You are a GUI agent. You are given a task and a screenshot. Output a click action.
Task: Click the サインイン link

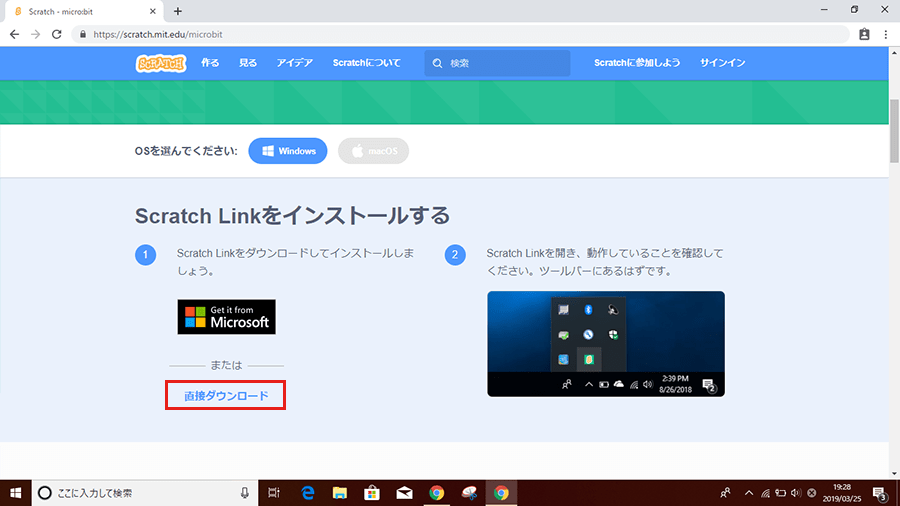[723, 63]
